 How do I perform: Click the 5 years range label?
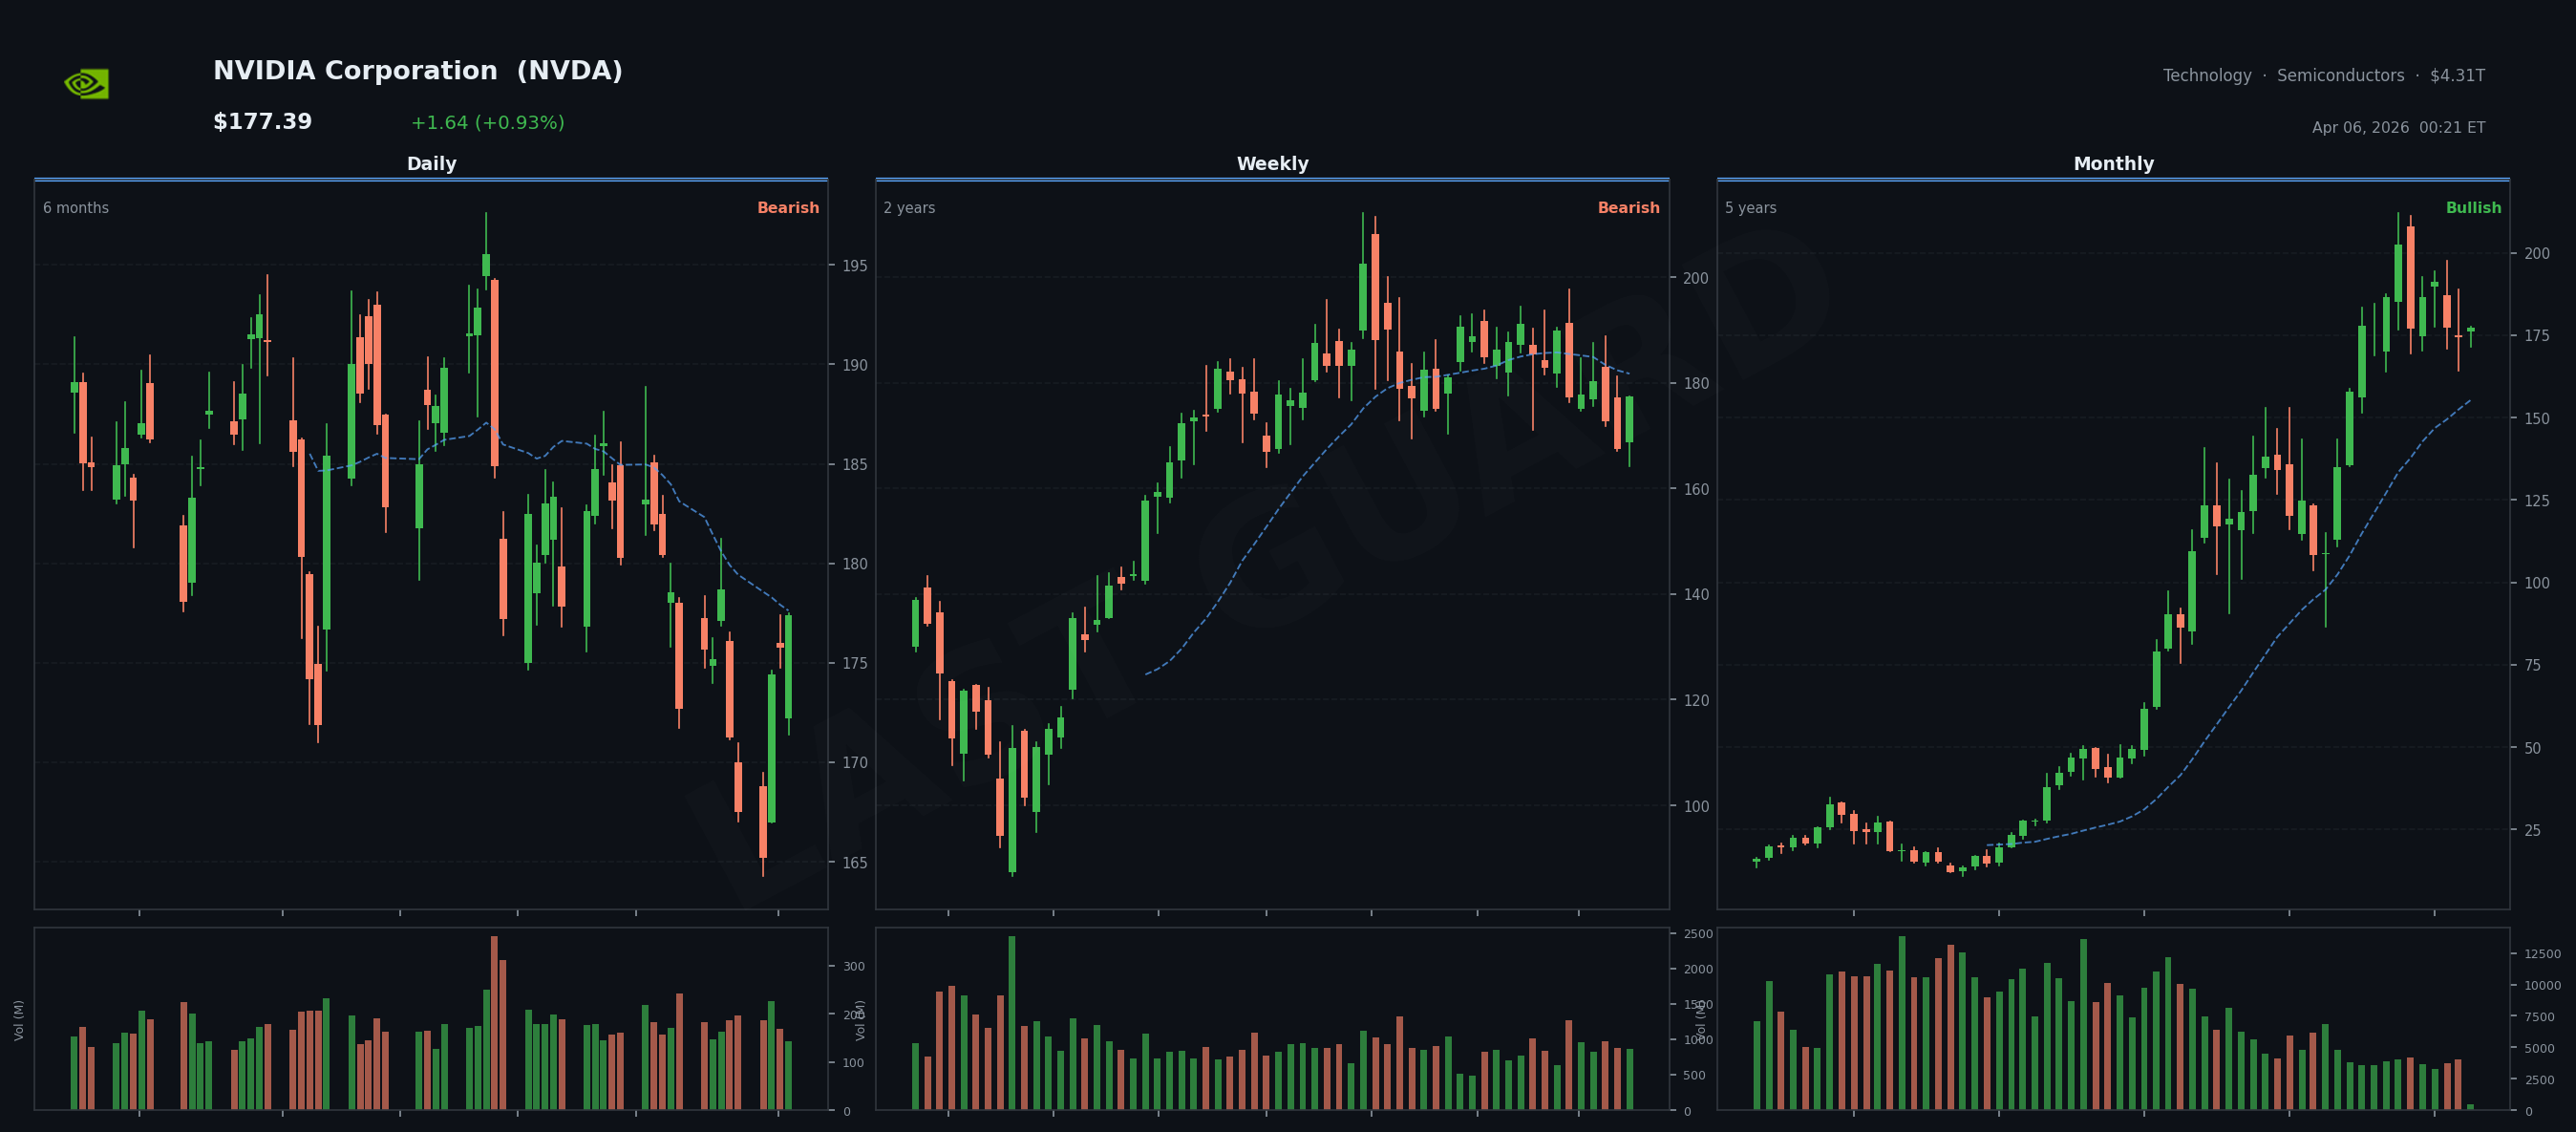point(1750,208)
